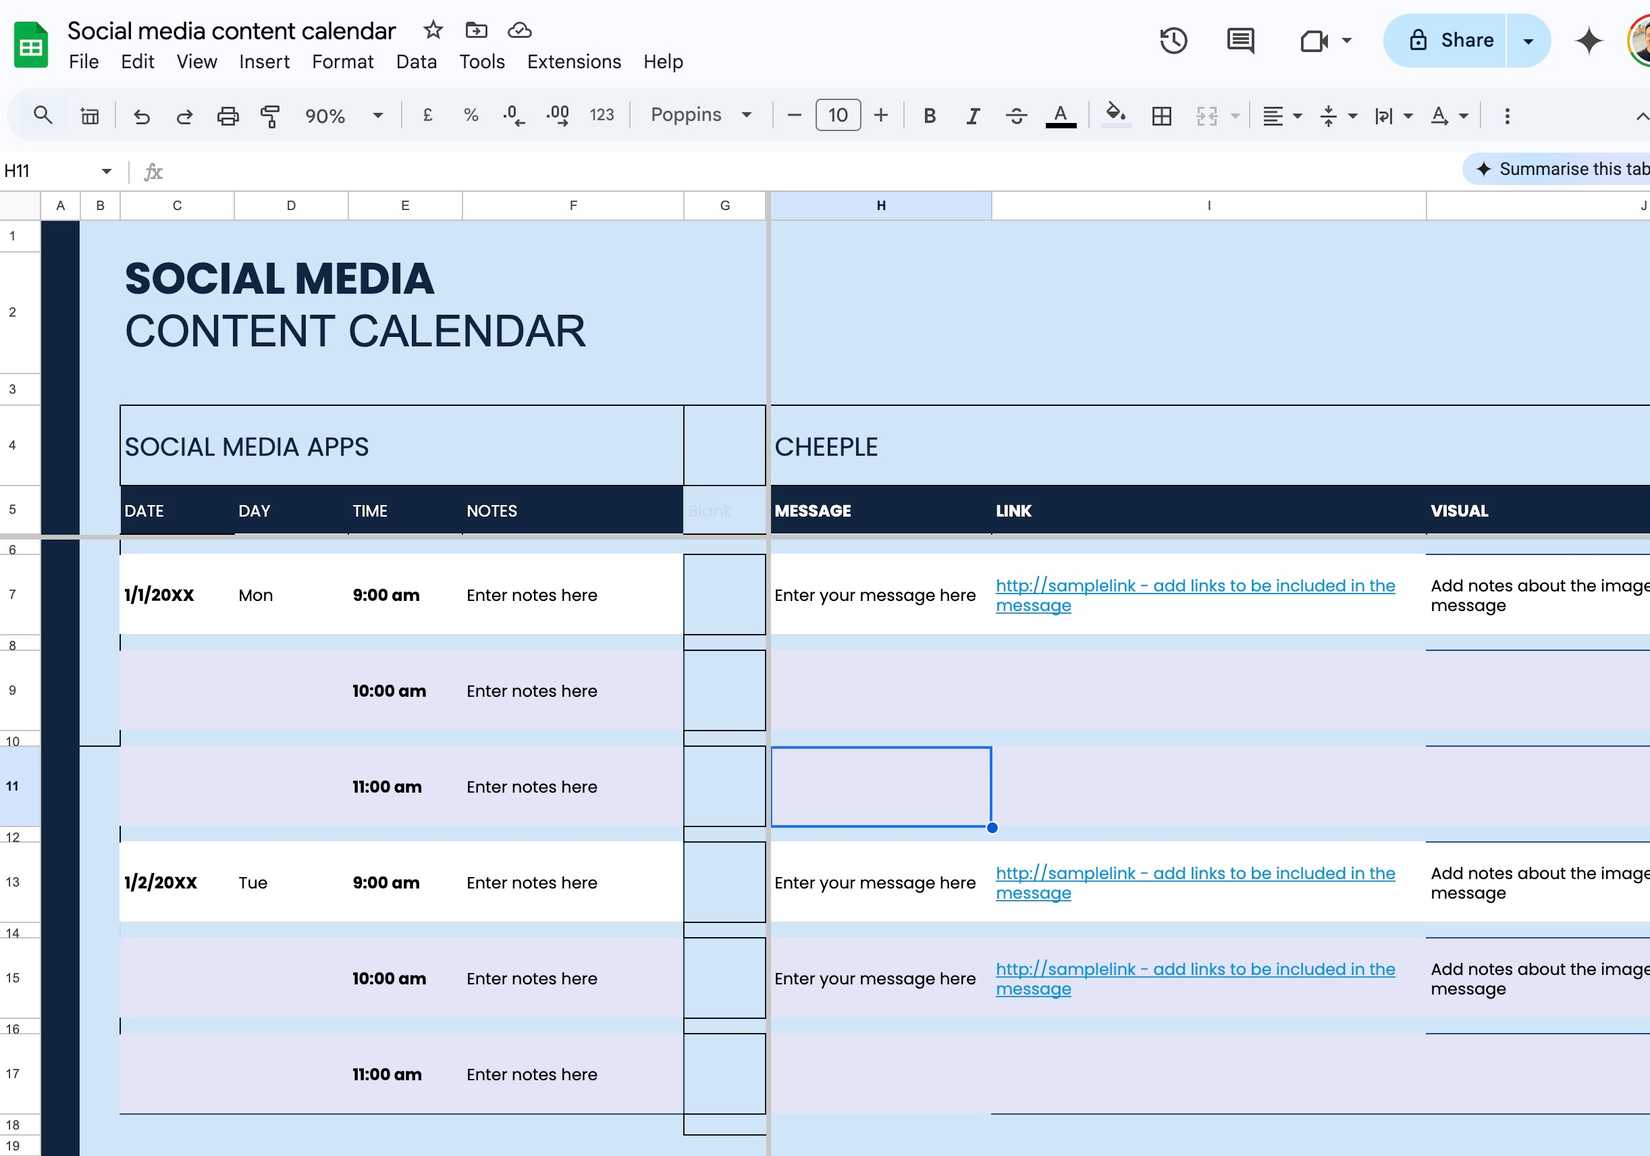Click the cell name box showing H11
1650x1156 pixels.
coord(55,171)
